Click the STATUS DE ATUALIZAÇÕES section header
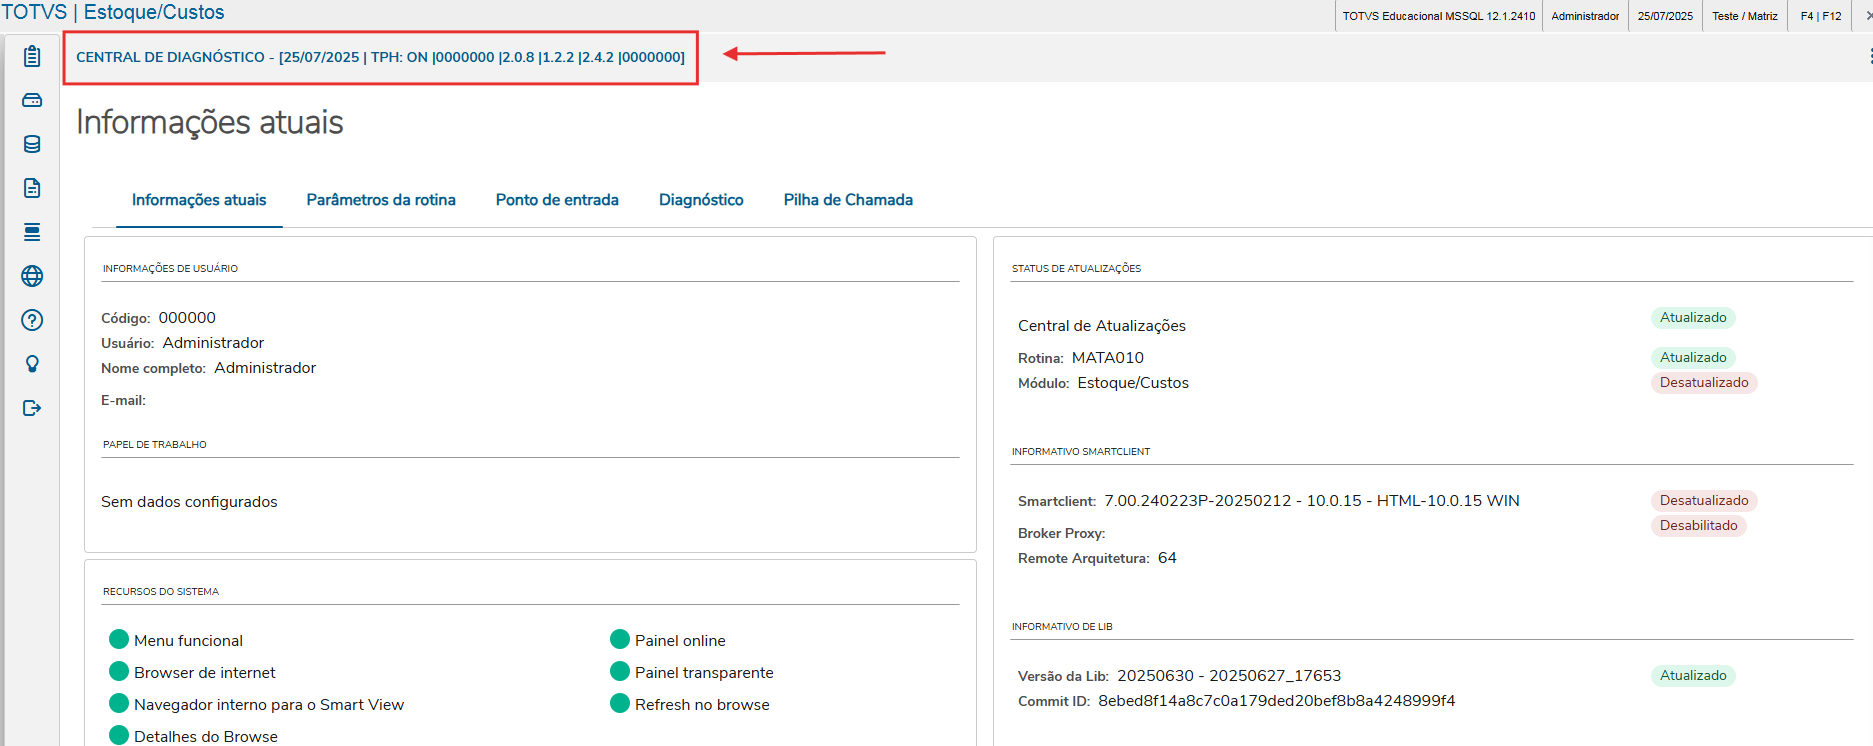This screenshot has width=1873, height=746. point(1076,268)
